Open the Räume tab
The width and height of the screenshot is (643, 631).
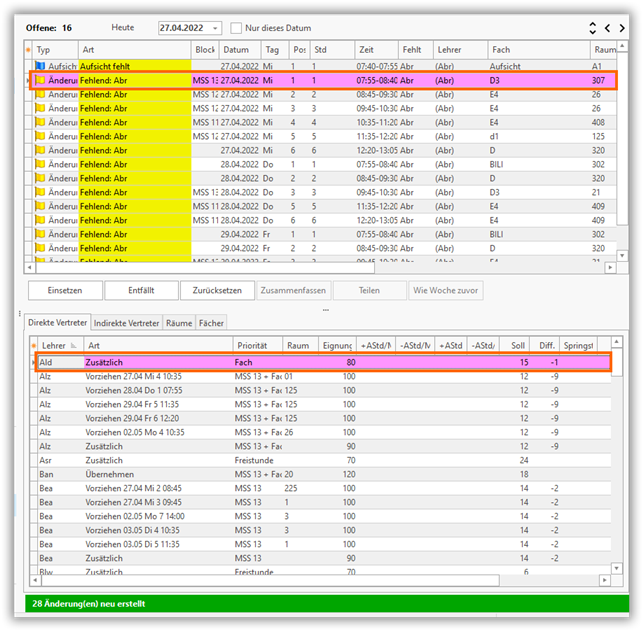179,323
